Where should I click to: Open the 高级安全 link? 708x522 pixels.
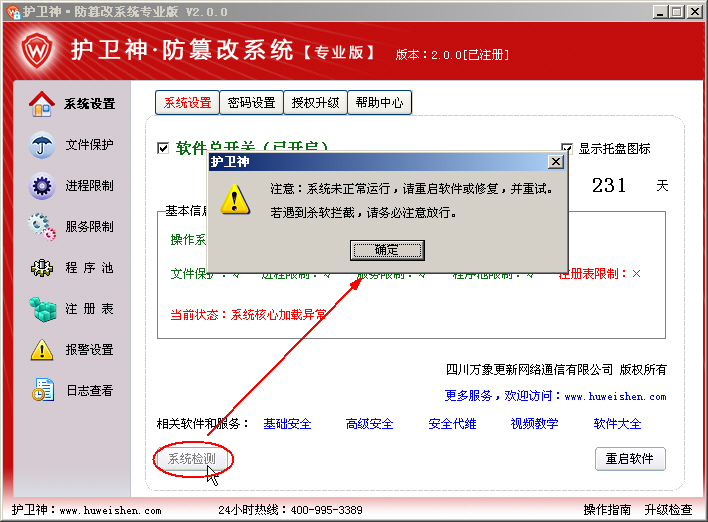pyautogui.click(x=369, y=424)
